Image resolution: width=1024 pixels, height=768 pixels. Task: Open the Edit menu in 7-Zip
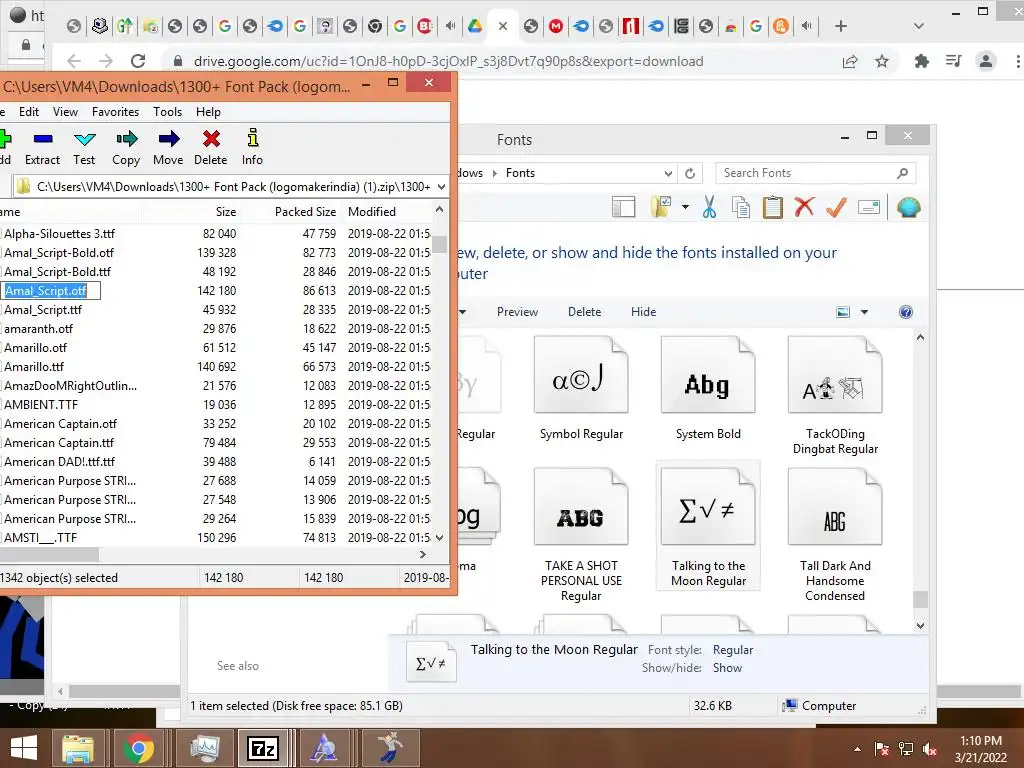[29, 112]
